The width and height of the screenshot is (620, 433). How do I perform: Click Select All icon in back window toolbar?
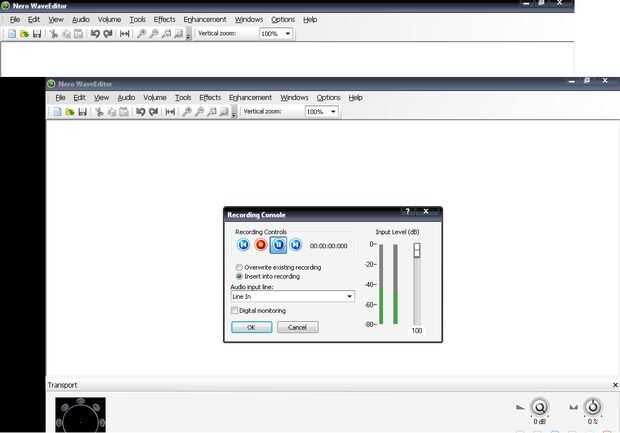[x=125, y=34]
